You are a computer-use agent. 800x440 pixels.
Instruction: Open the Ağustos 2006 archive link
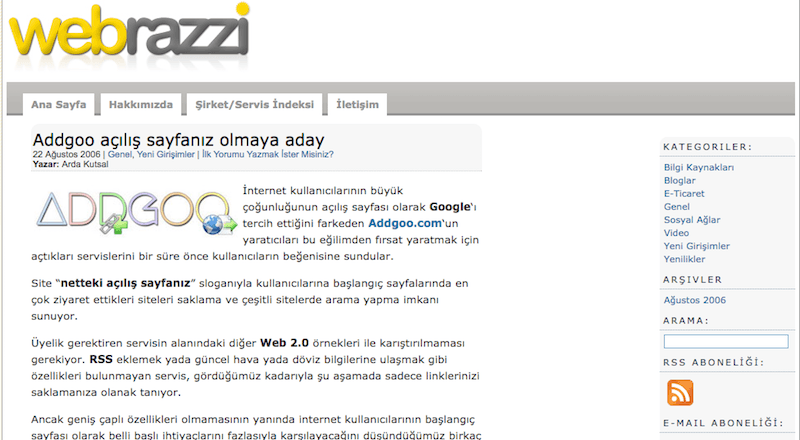tap(694, 300)
